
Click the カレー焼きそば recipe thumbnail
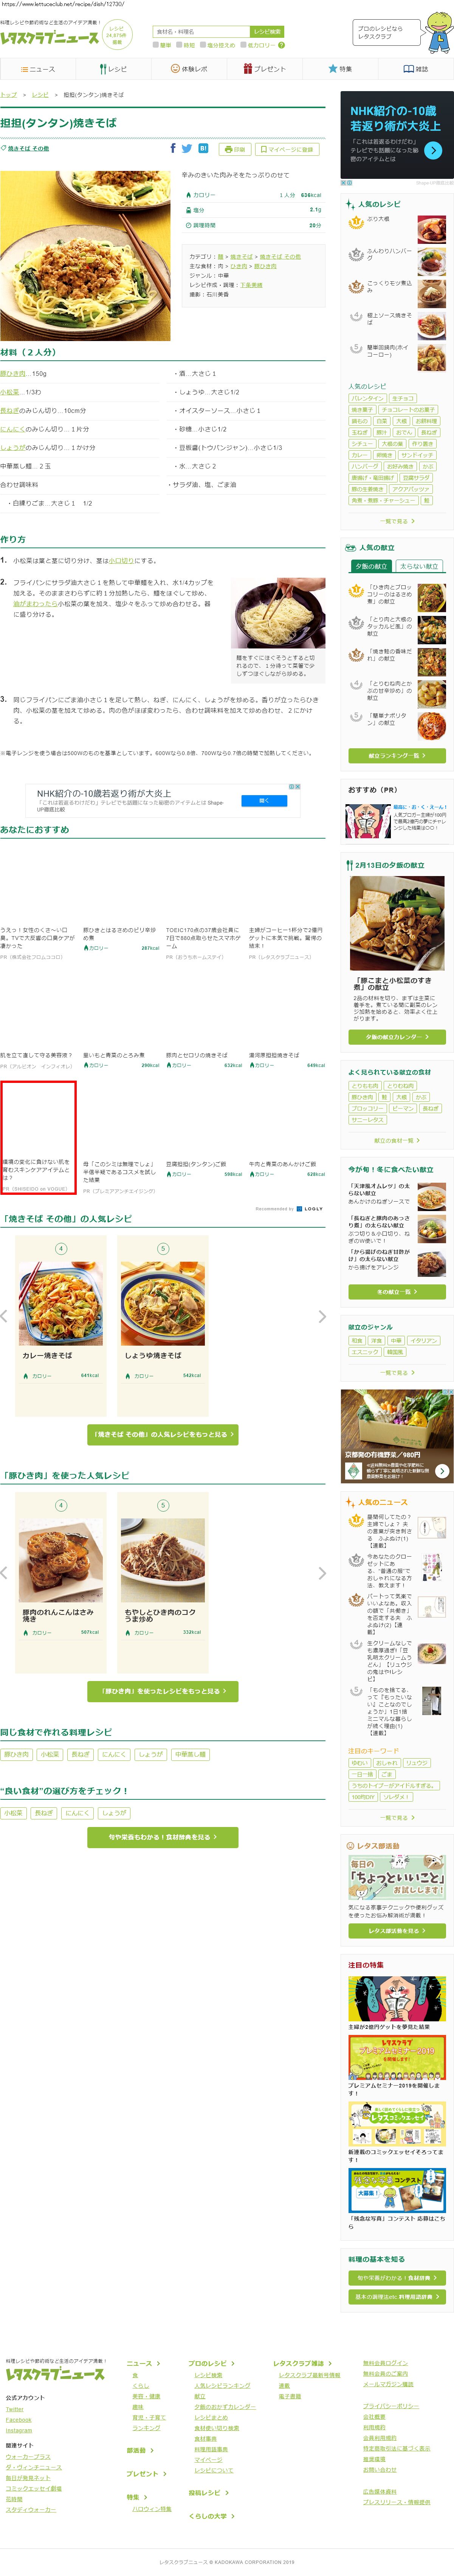[61, 1302]
